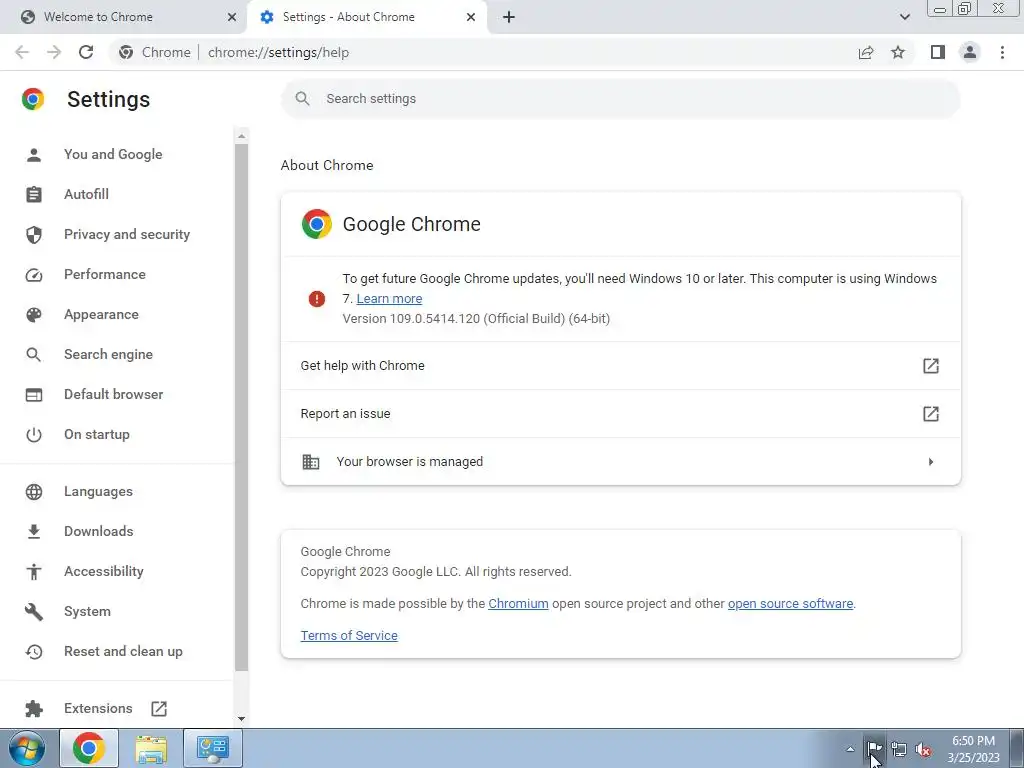The image size is (1024, 768).
Task: Click the muted volume tray icon
Action: coord(923,749)
